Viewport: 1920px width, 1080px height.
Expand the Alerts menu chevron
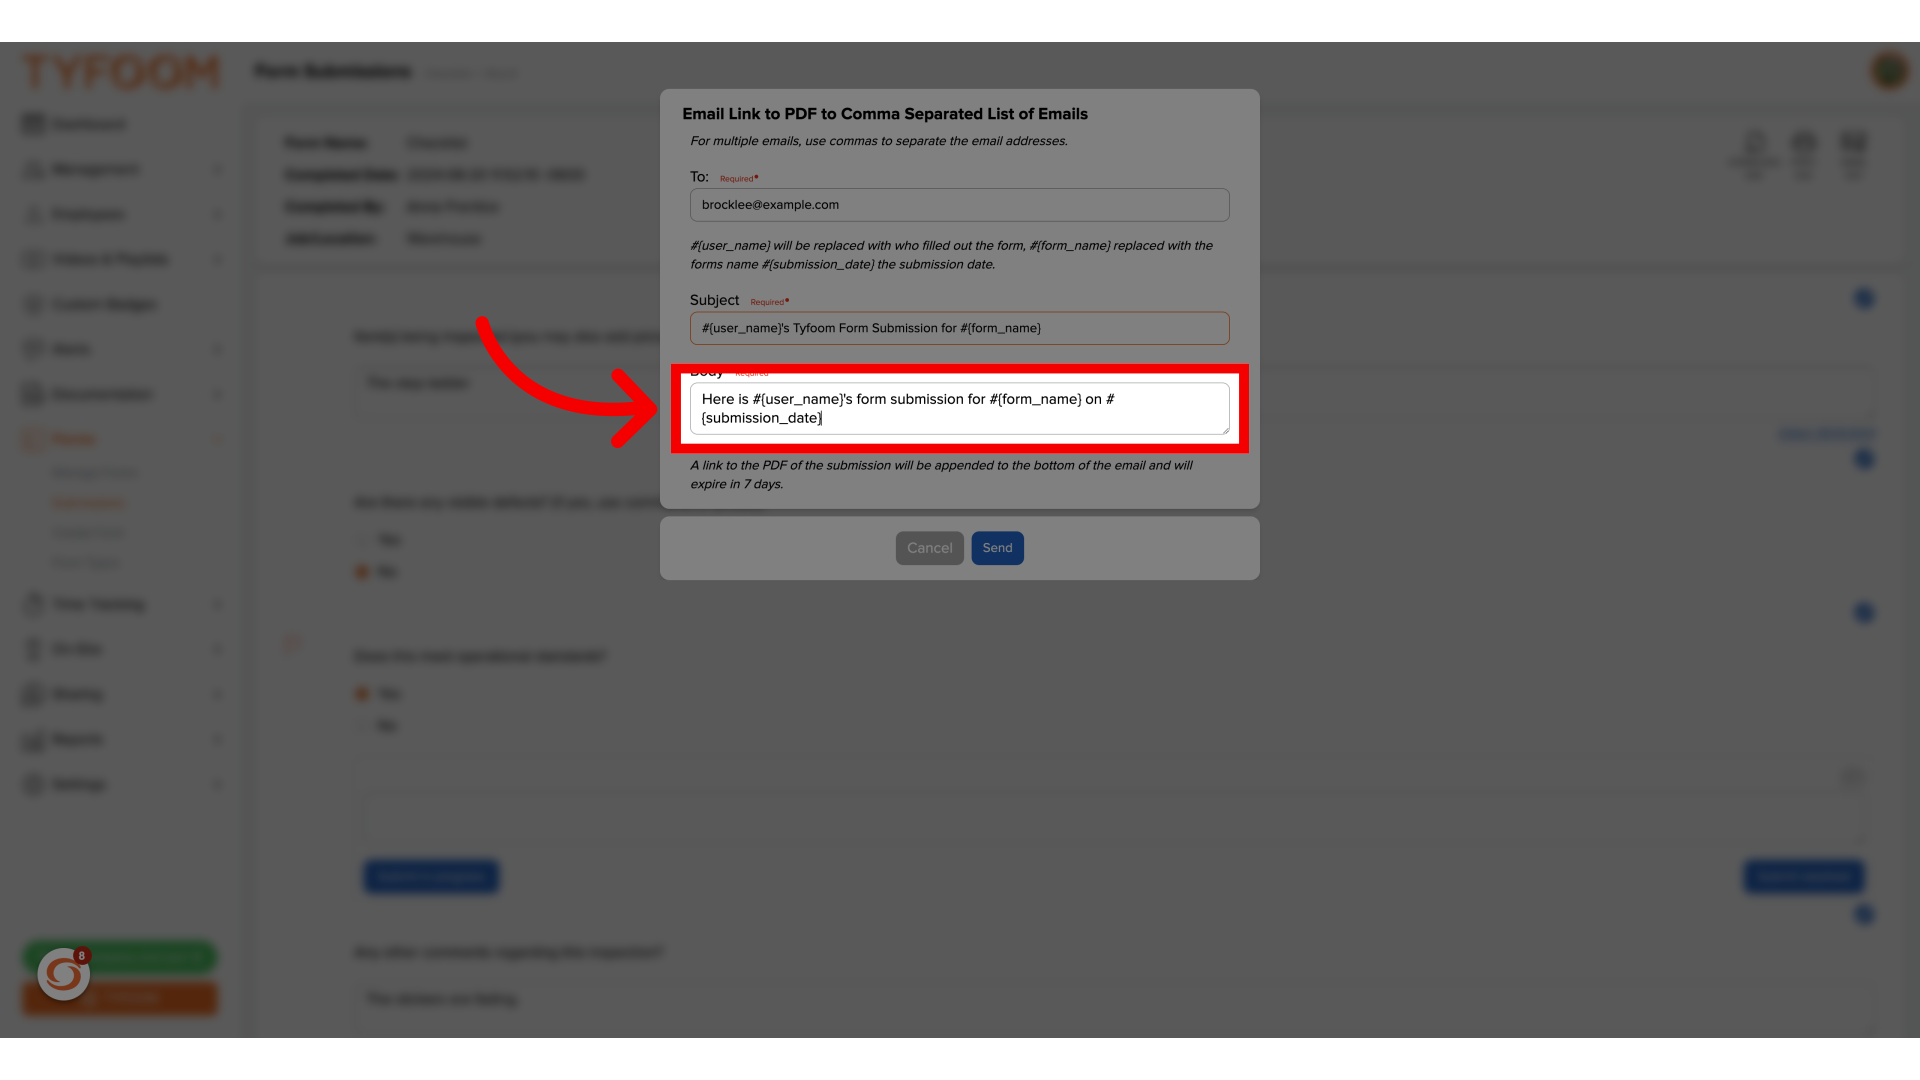[x=218, y=349]
